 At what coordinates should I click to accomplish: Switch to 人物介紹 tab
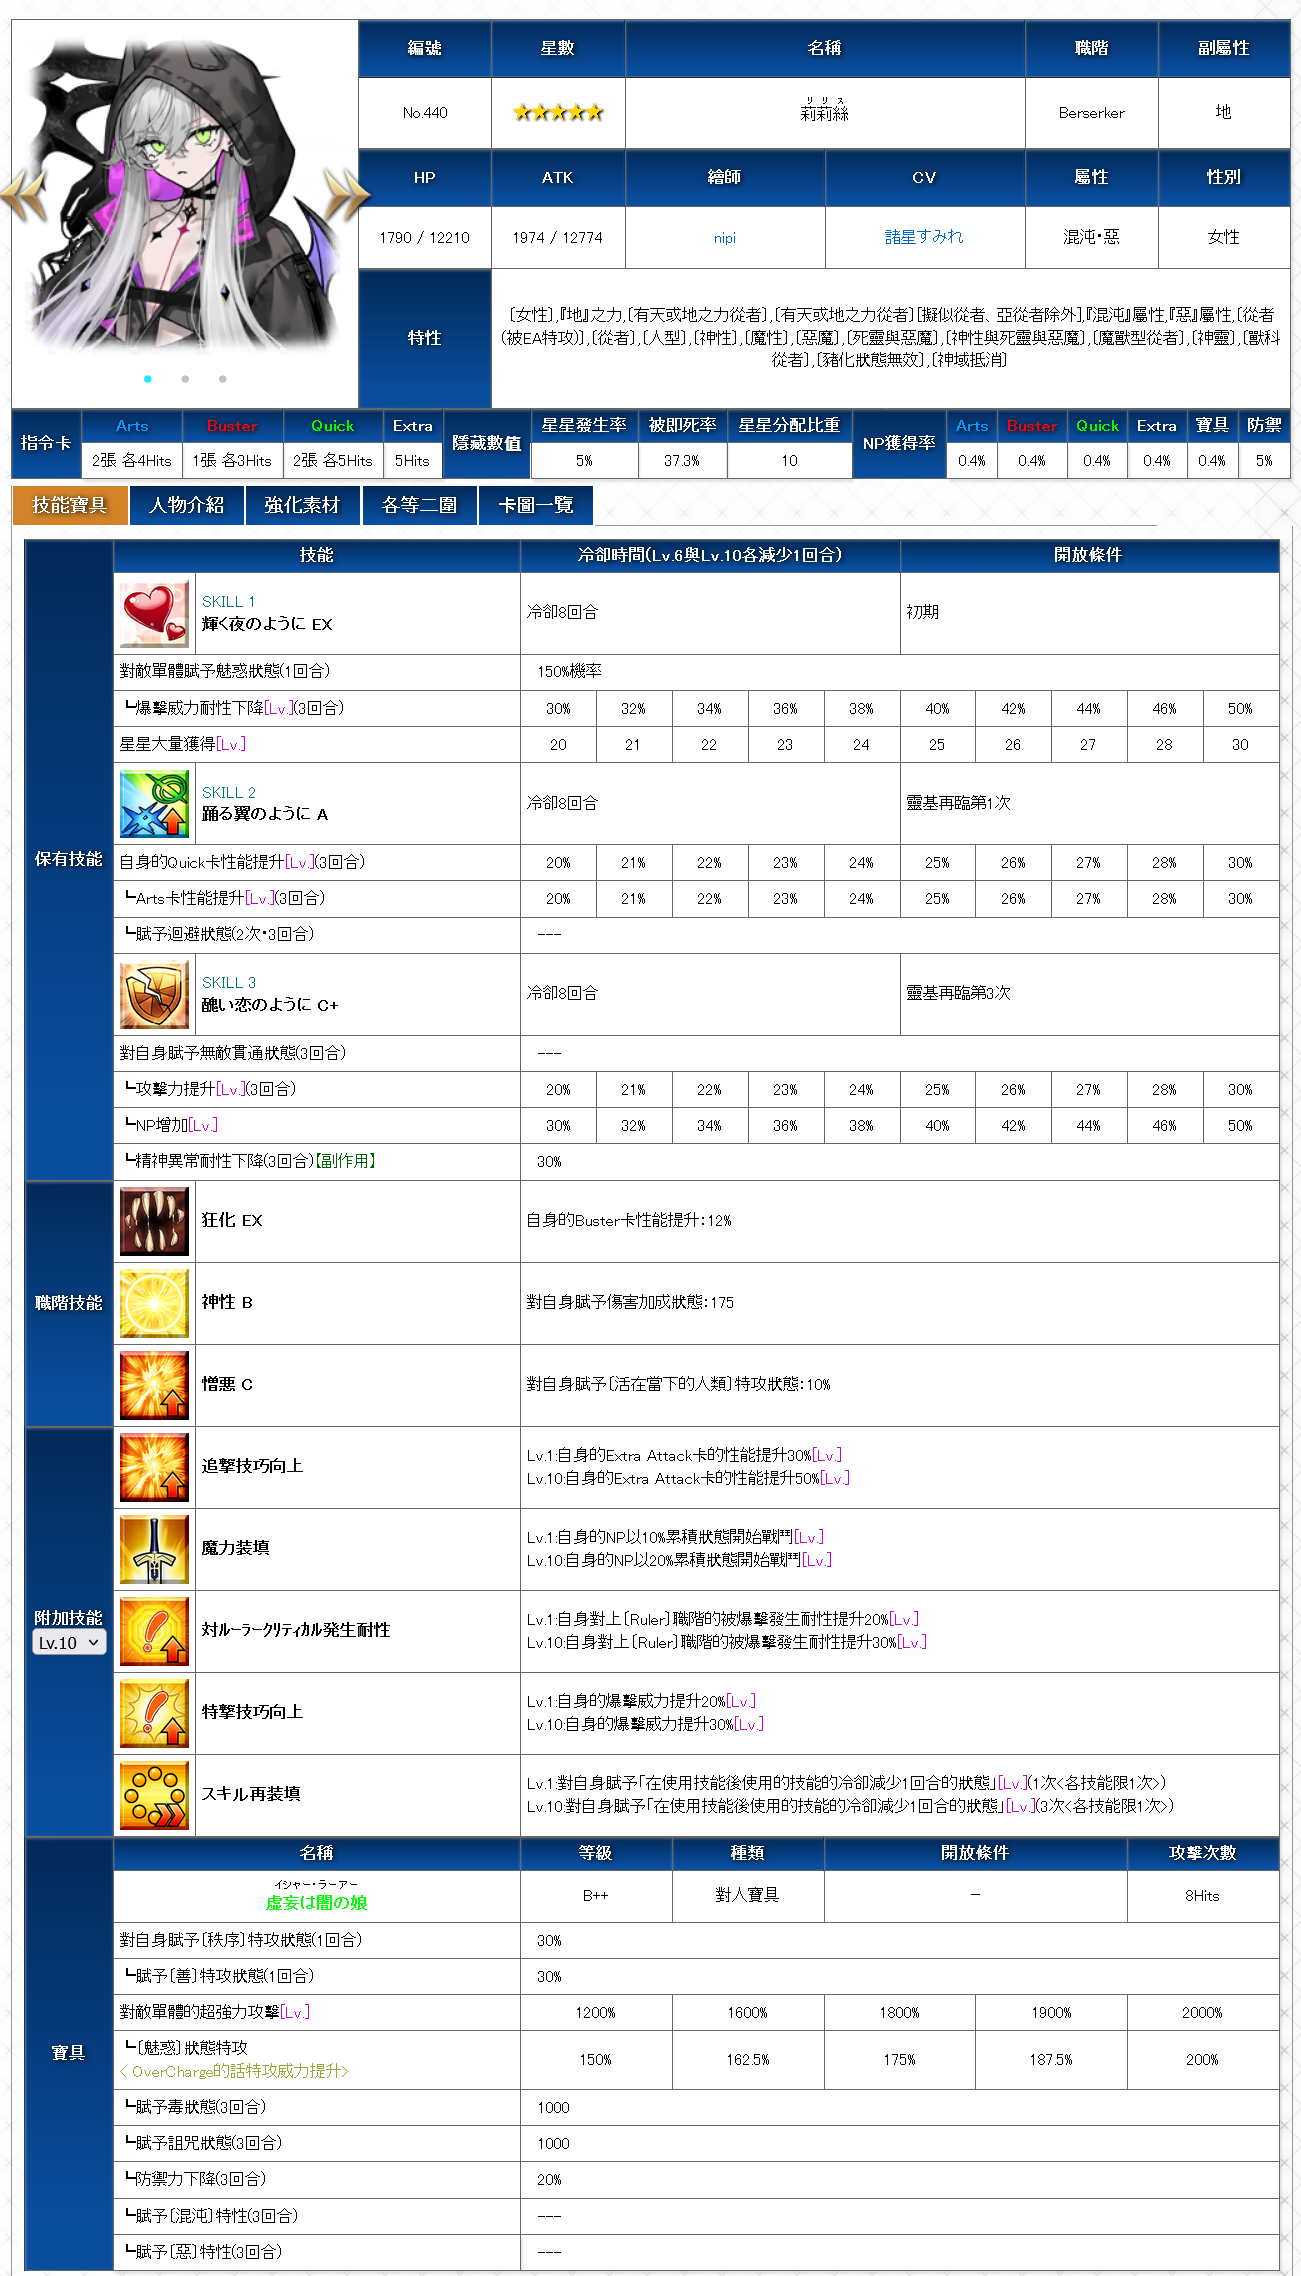pyautogui.click(x=187, y=505)
